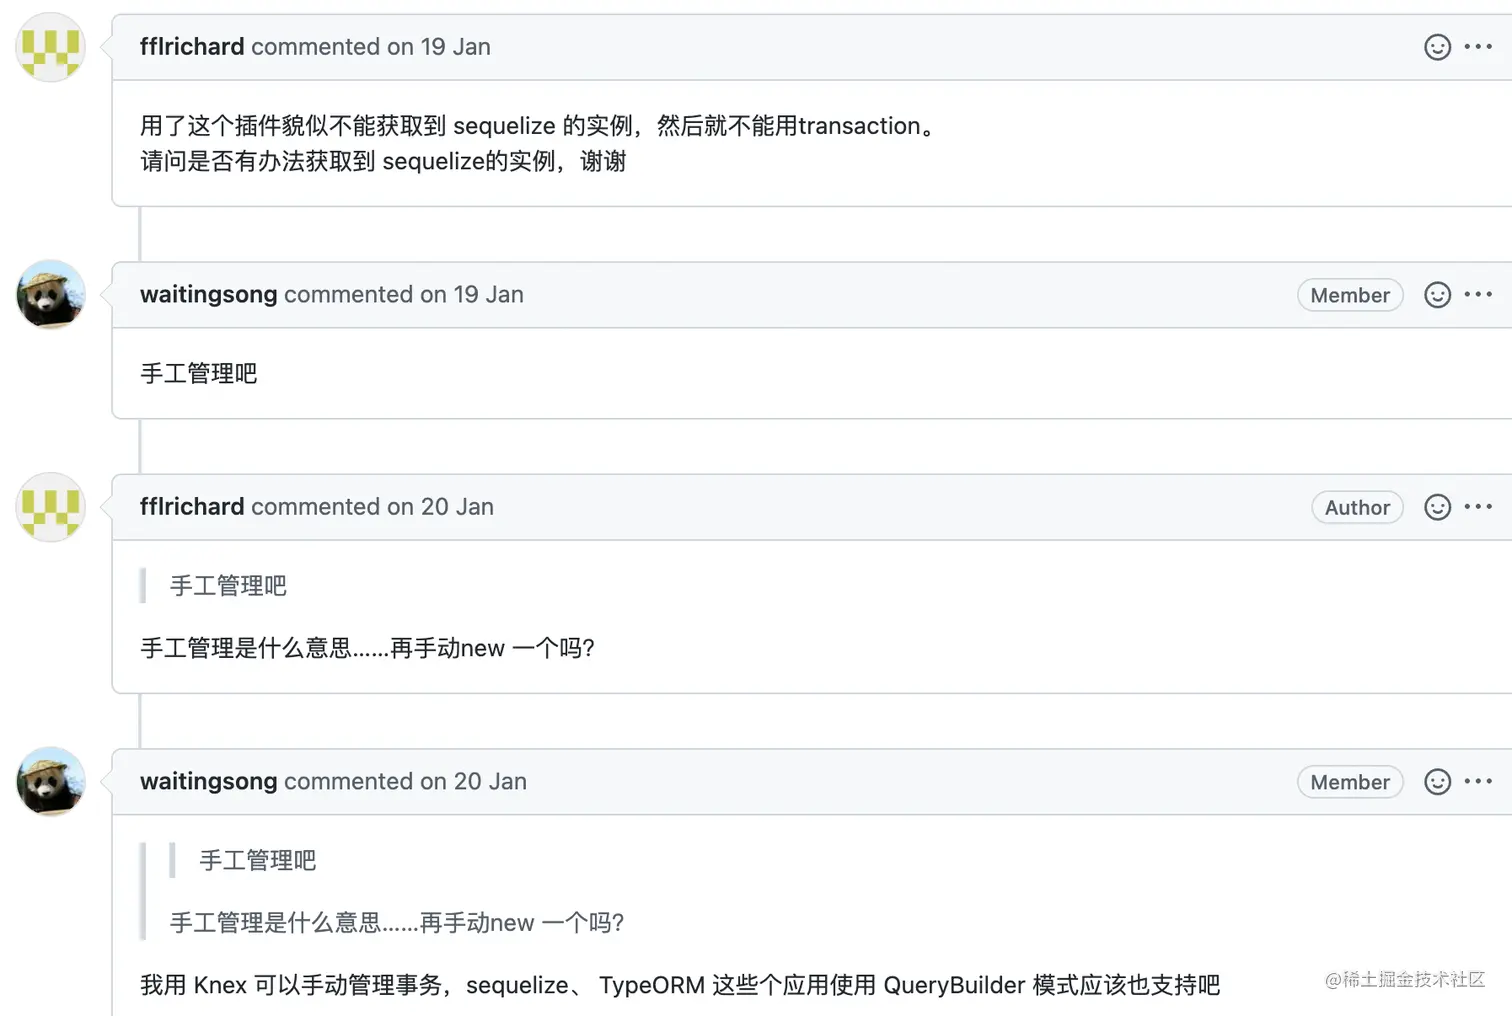Click the 'on 19 Jan' timestamp of fflrichard's comment
The height and width of the screenshot is (1016, 1512).
(439, 47)
